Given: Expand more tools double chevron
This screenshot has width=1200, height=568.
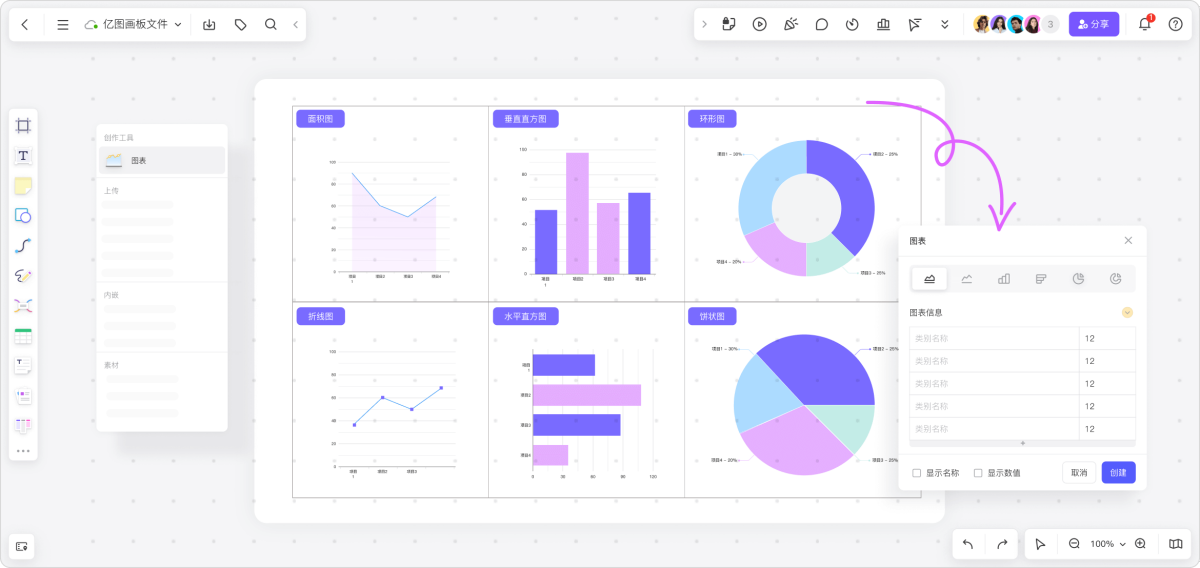Looking at the screenshot, I should point(945,24).
